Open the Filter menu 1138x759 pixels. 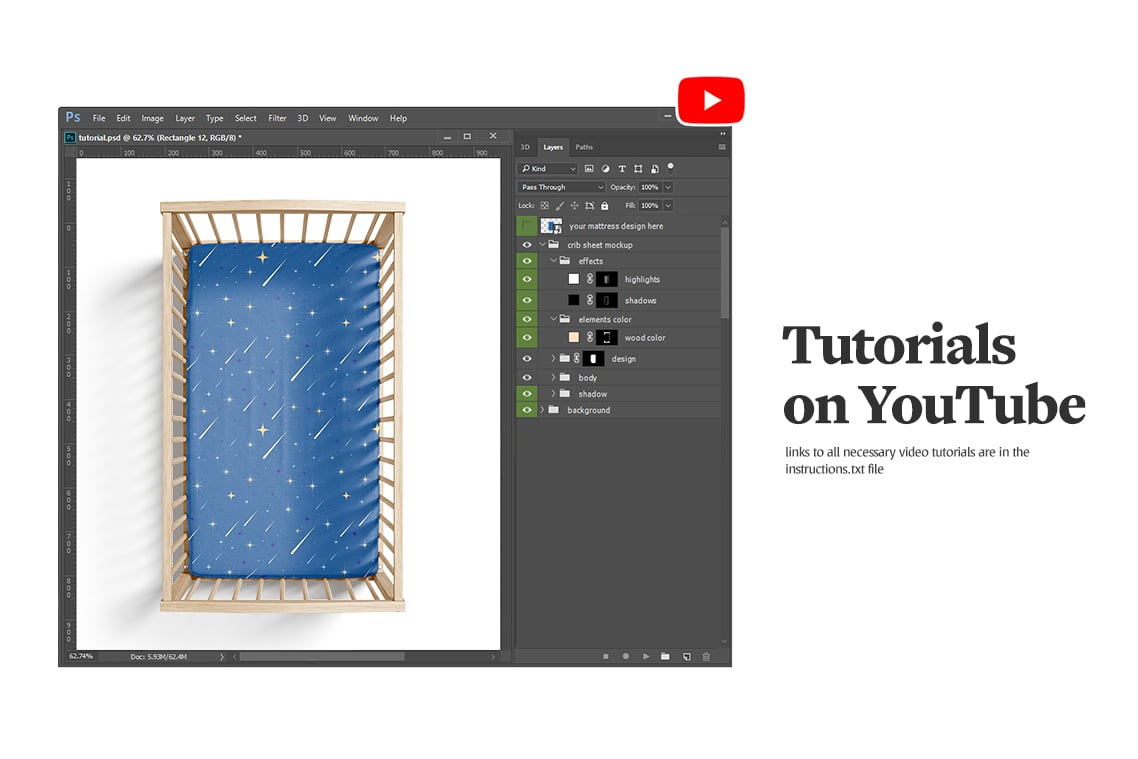click(x=277, y=118)
